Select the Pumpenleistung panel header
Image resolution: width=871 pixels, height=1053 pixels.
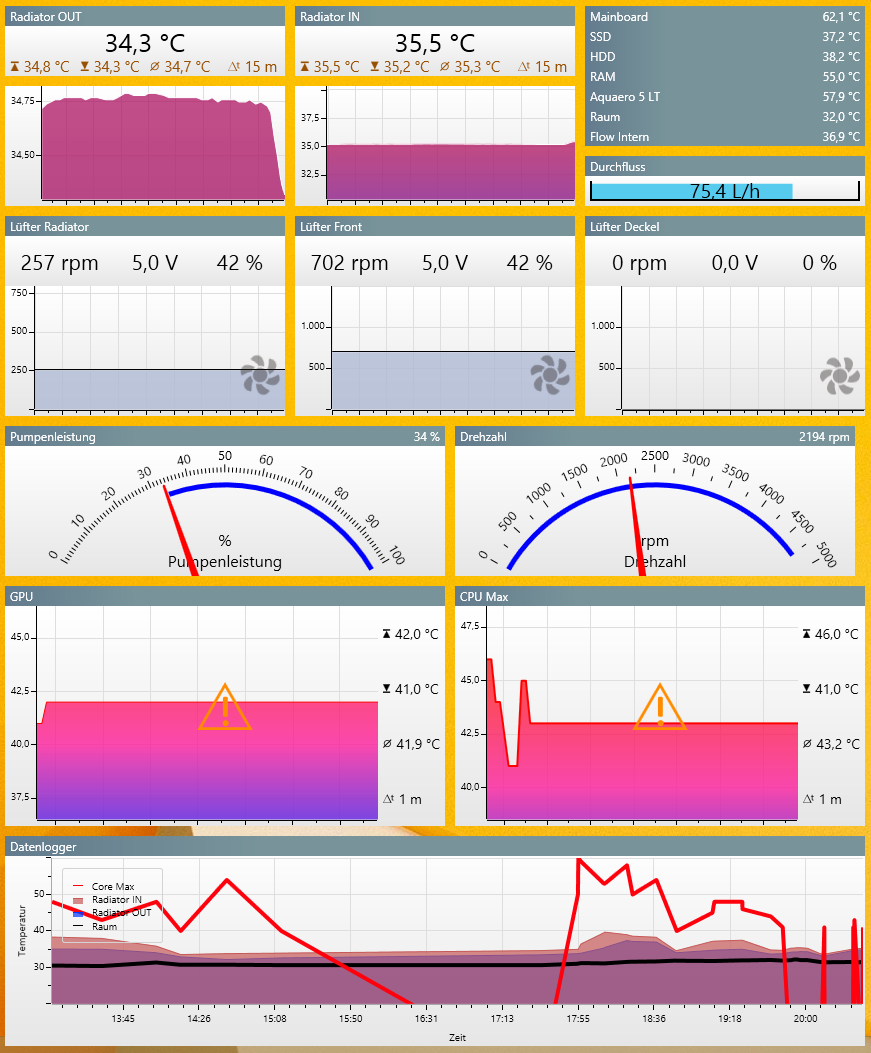[x=224, y=437]
